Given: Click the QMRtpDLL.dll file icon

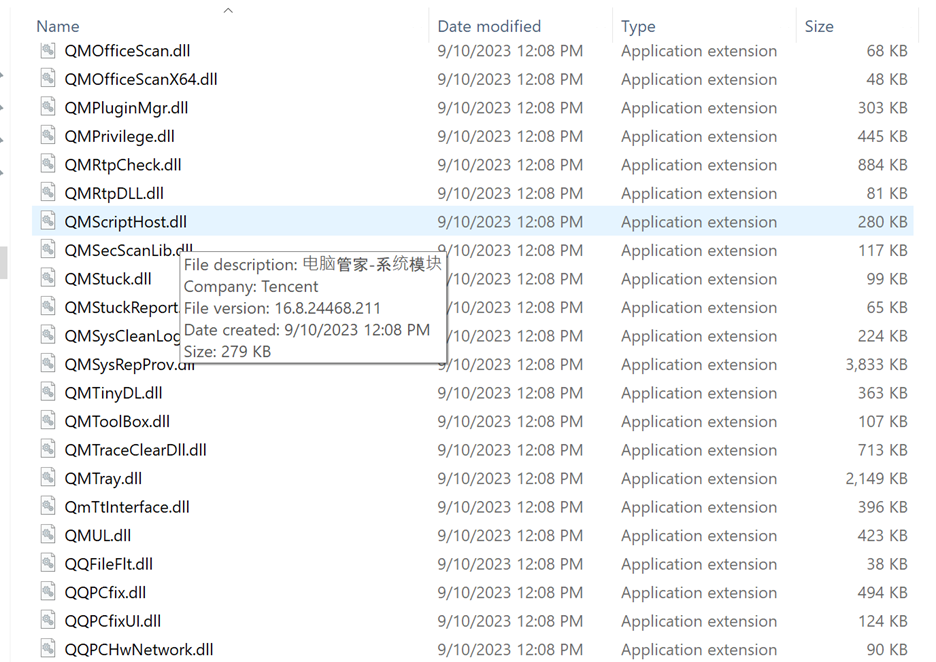Looking at the screenshot, I should tap(48, 192).
